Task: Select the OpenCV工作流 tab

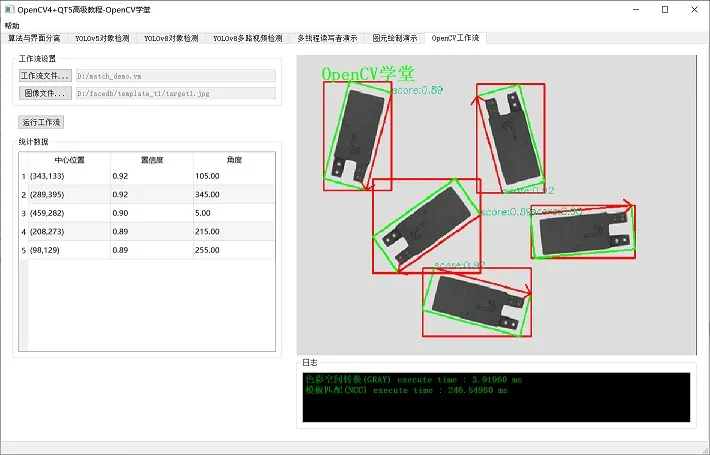Action: tap(455, 38)
